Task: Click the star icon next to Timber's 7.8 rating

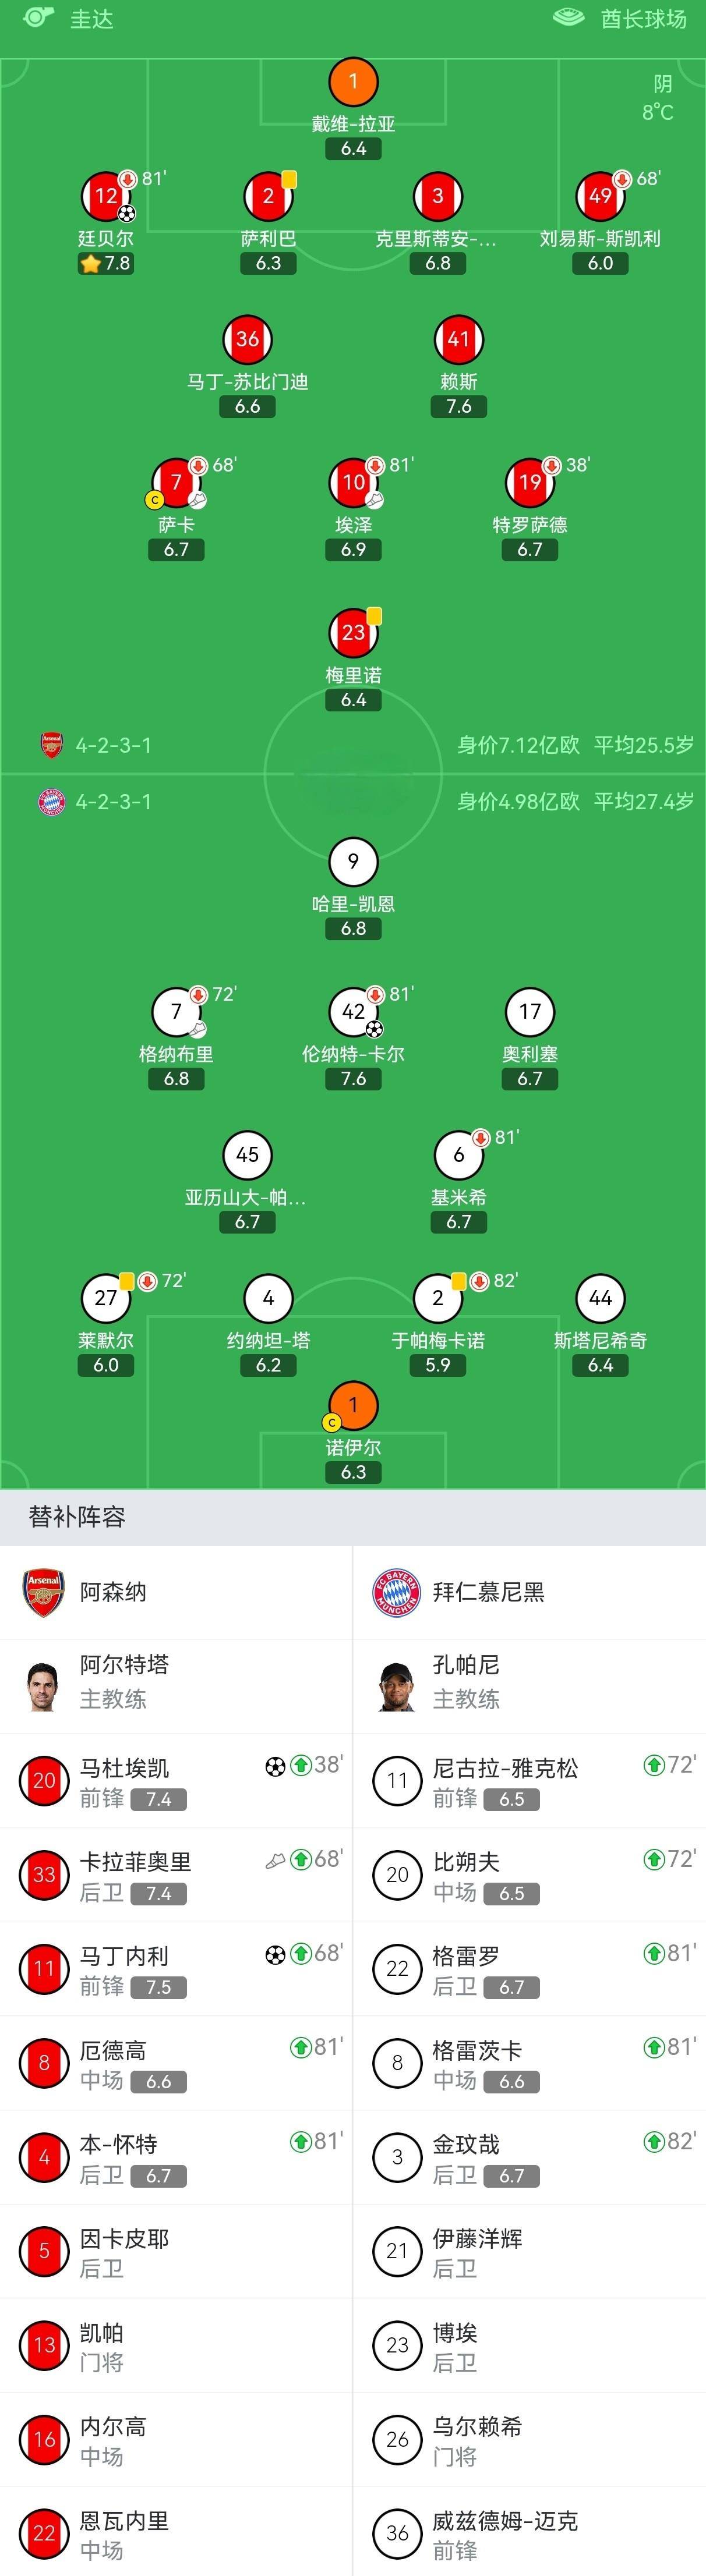Action: click(x=90, y=263)
